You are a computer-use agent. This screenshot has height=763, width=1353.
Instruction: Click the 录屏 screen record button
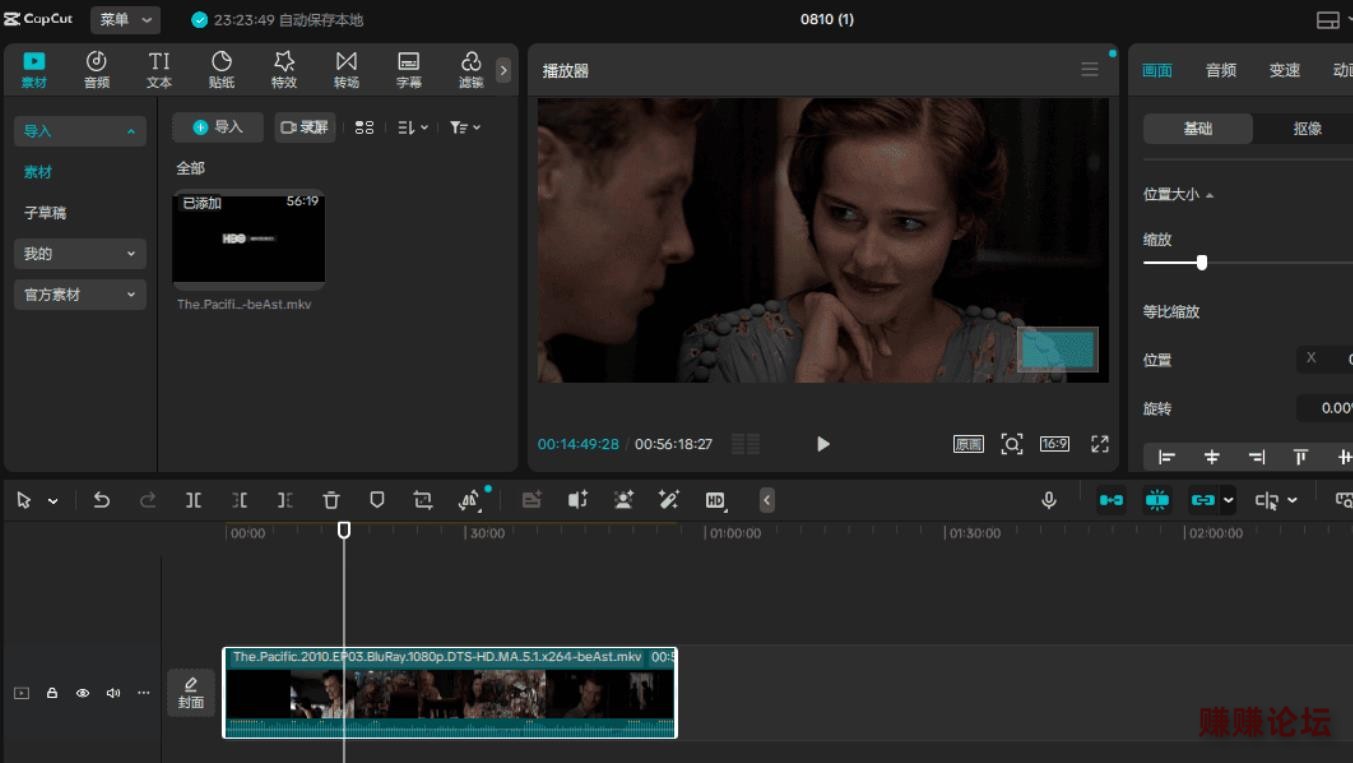tap(305, 127)
